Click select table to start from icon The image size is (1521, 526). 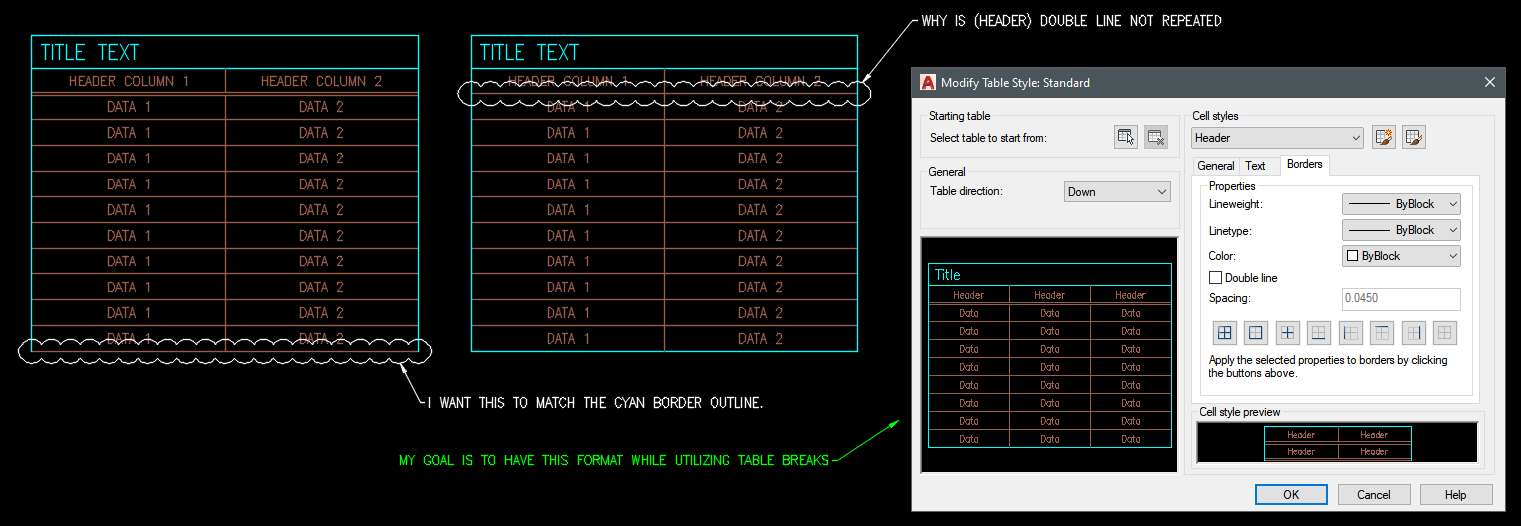pyautogui.click(x=1126, y=138)
